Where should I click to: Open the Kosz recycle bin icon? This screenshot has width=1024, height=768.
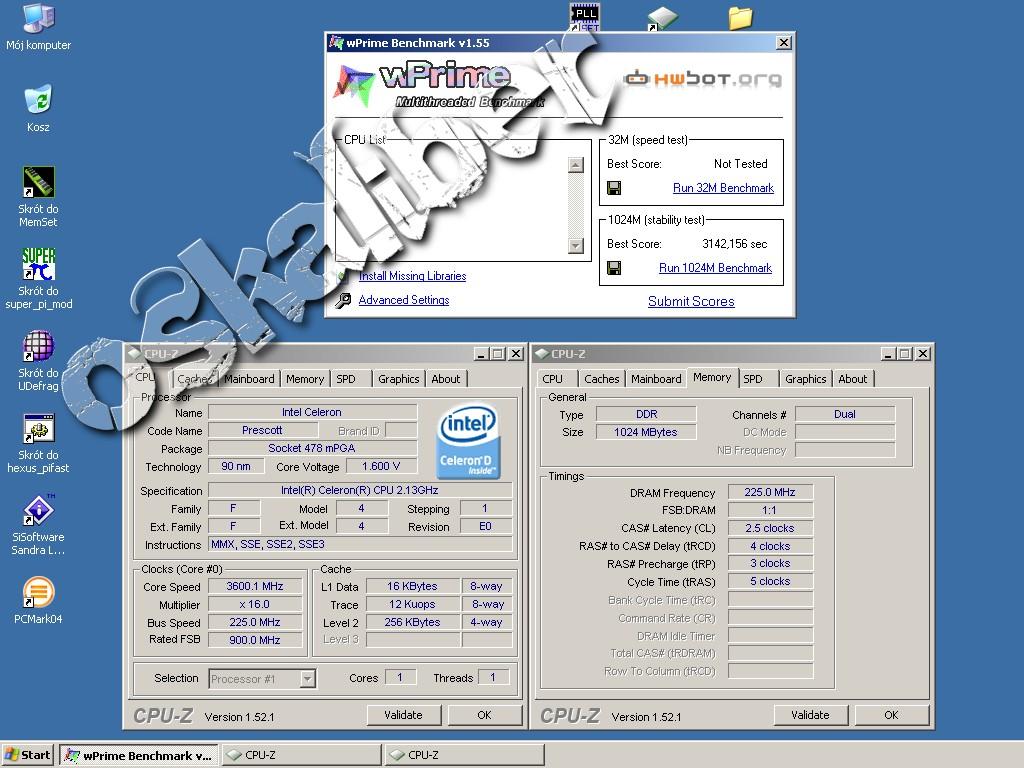pos(39,100)
